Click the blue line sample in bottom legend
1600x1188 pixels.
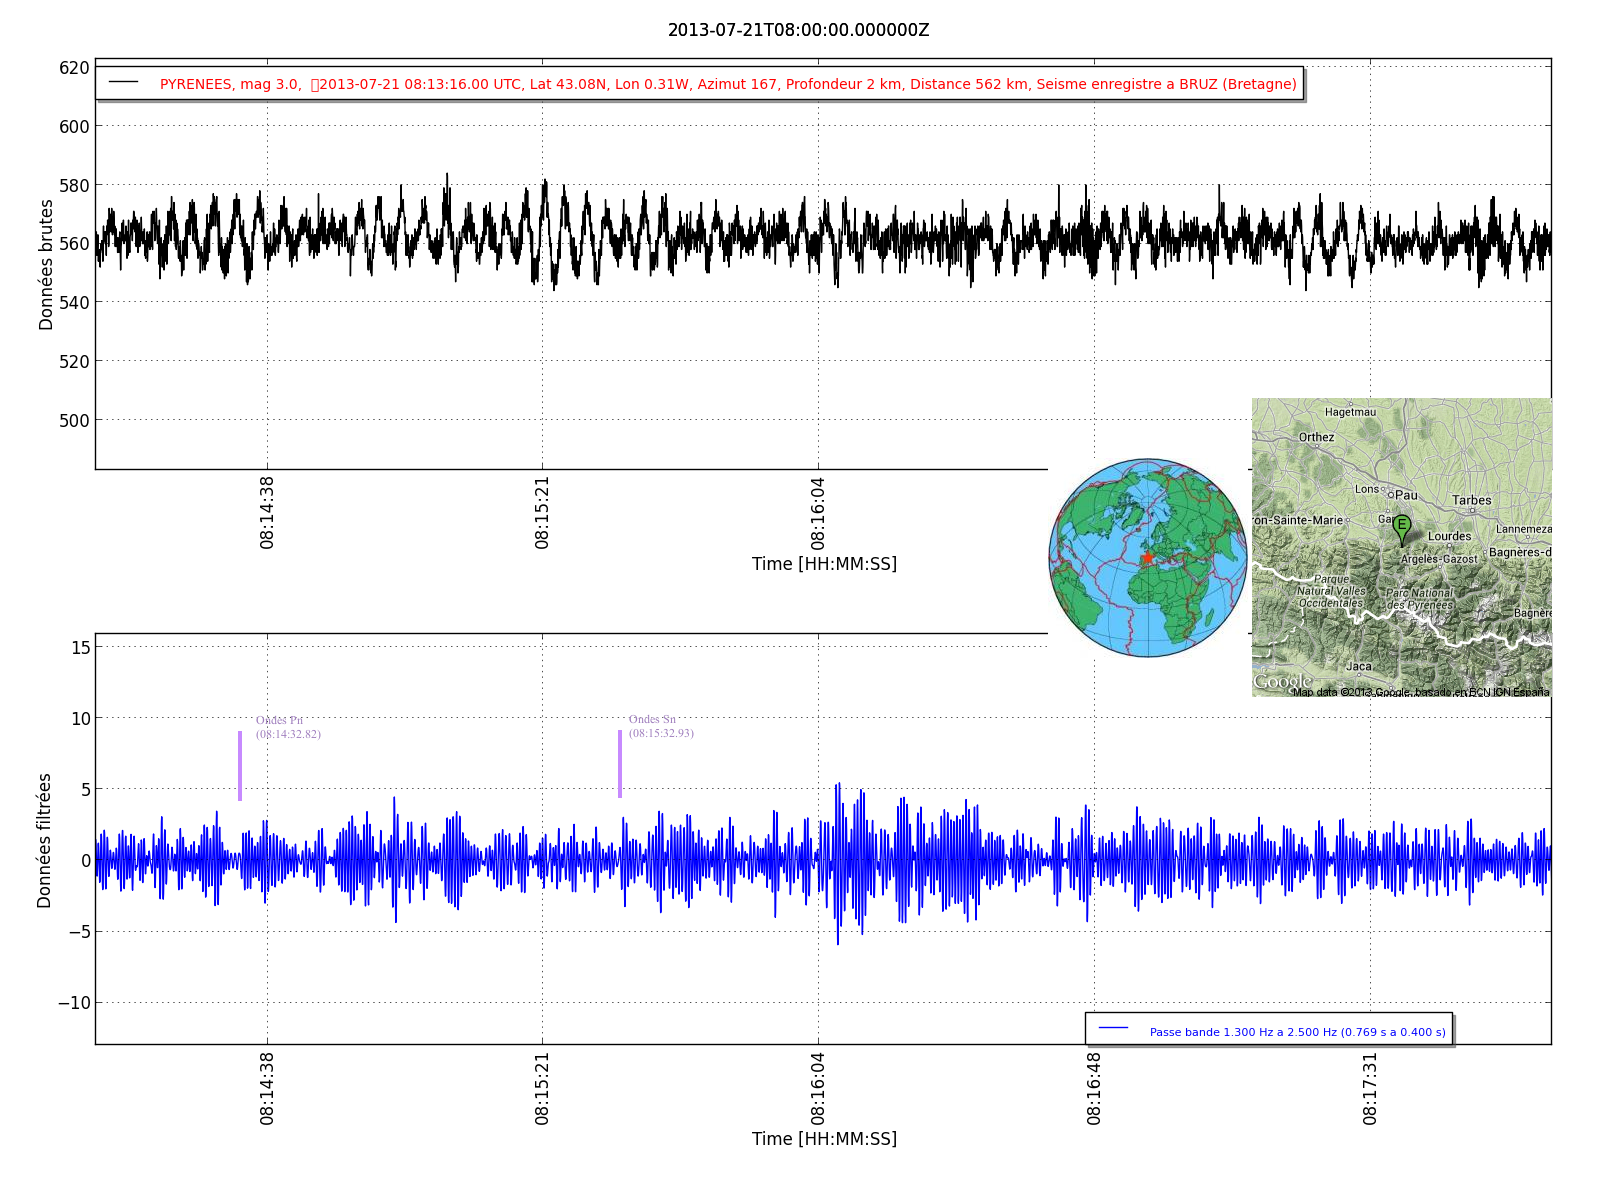pyautogui.click(x=1113, y=1028)
